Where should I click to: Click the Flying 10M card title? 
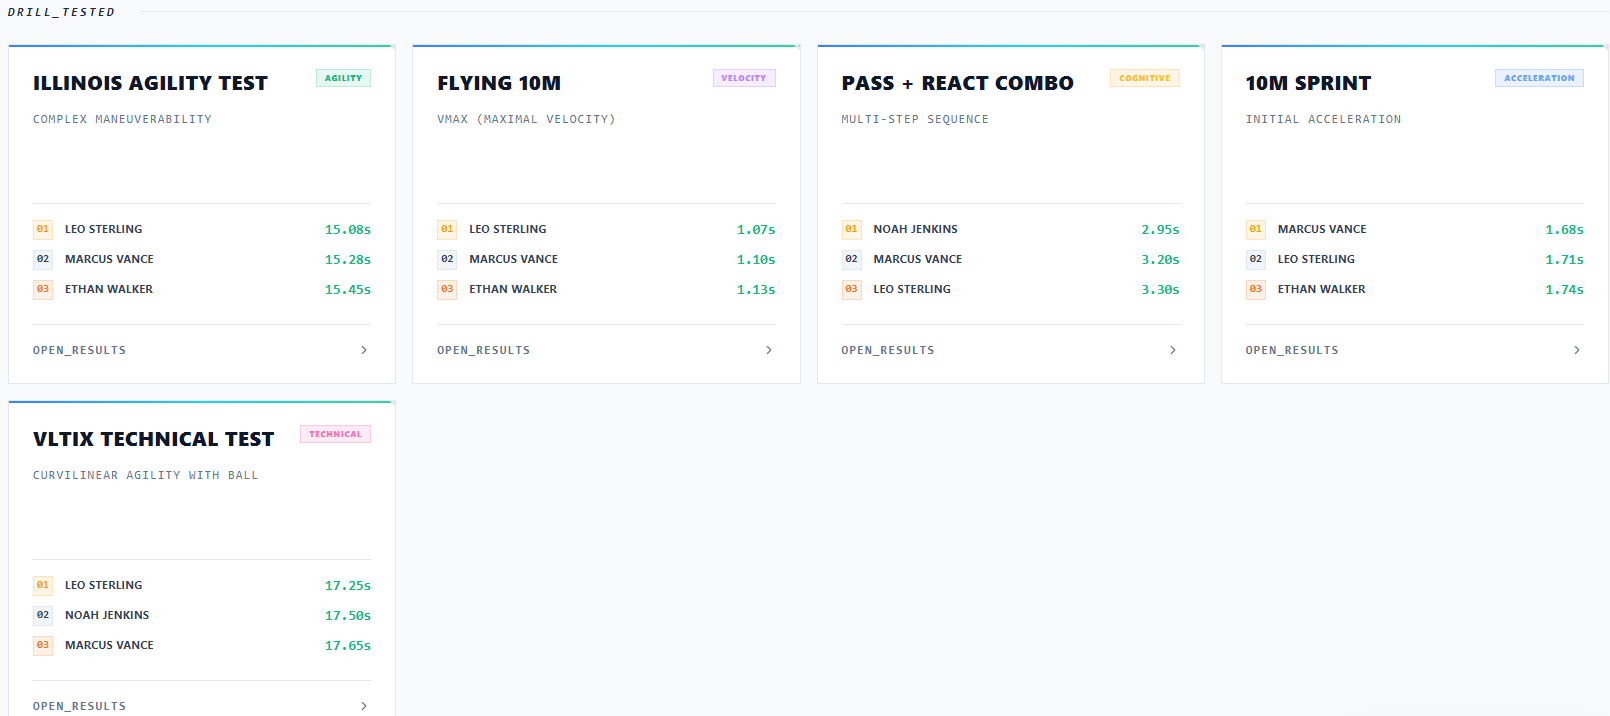[499, 83]
